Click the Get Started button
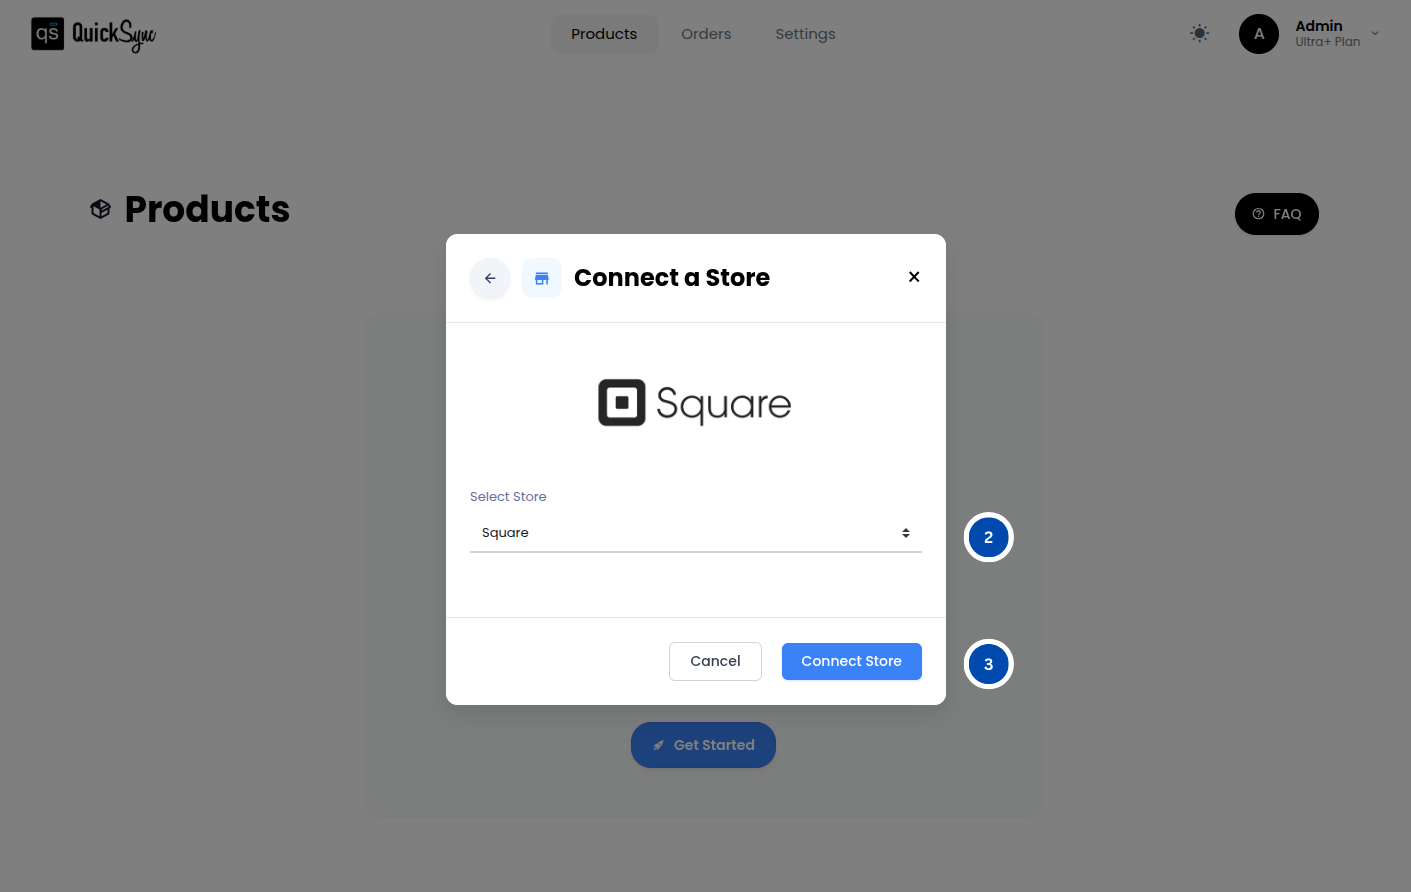Image resolution: width=1411 pixels, height=892 pixels. [x=703, y=744]
